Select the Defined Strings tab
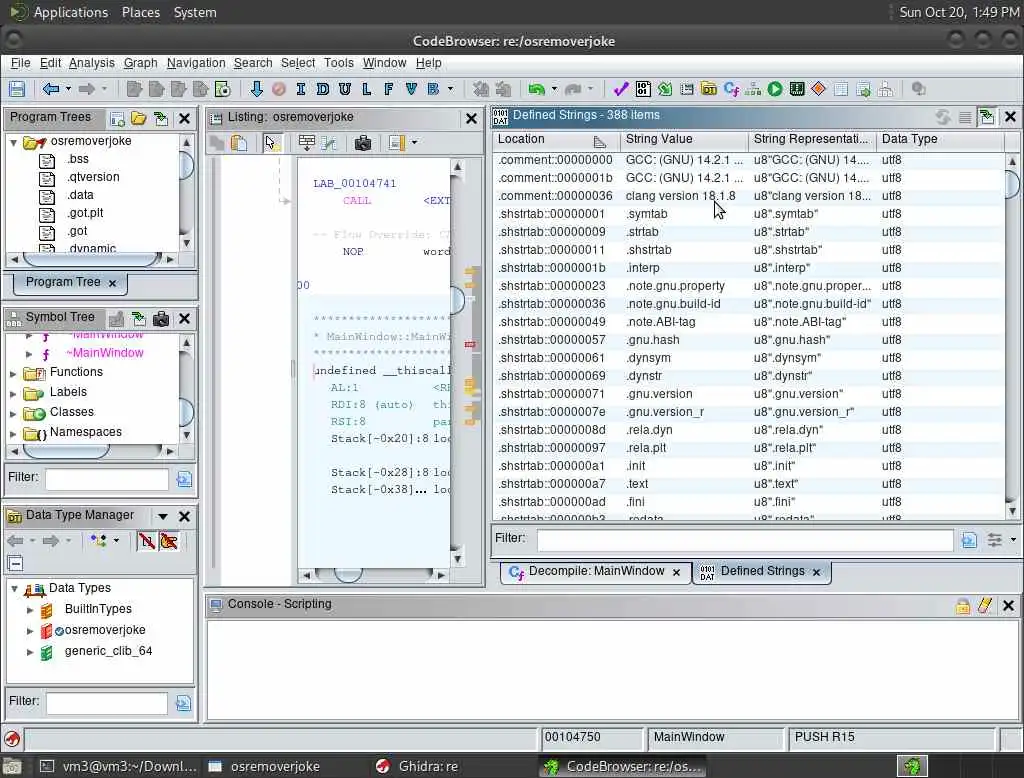Viewport: 1024px width, 778px height. 761,572
